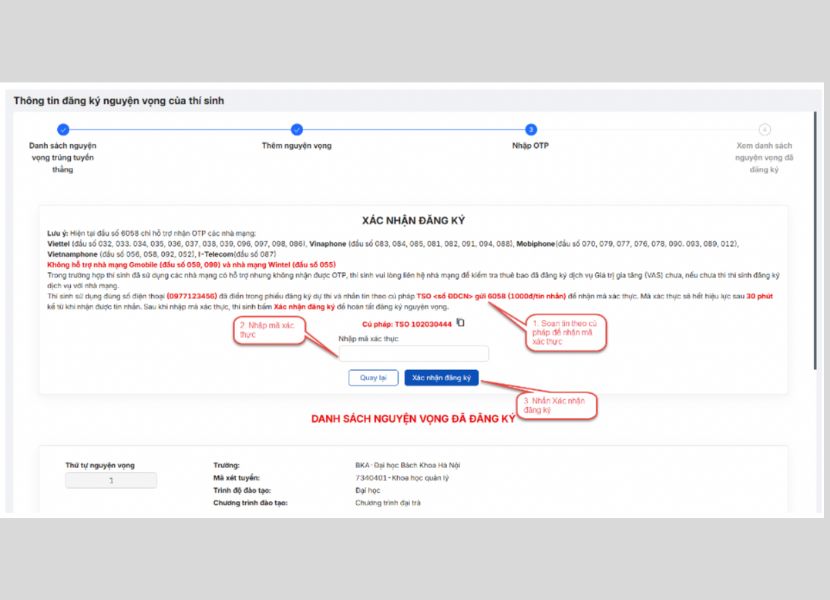This screenshot has height=600, width=830.
Task: Click the 'Cú pháp: TSO 102030444' text
Action: tap(406, 323)
